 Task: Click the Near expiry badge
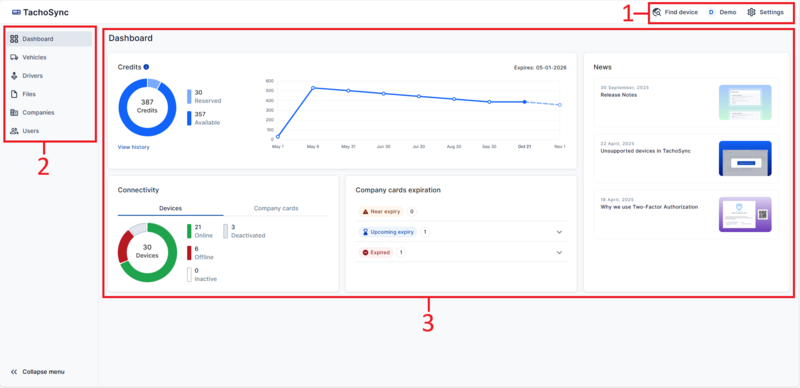[381, 211]
